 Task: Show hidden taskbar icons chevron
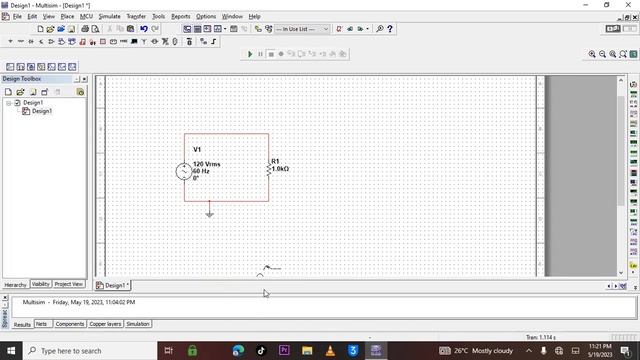[529, 351]
